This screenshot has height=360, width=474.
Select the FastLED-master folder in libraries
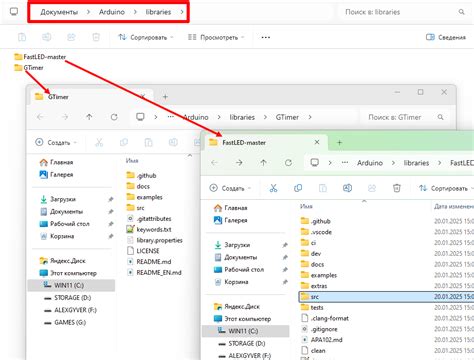[40, 57]
